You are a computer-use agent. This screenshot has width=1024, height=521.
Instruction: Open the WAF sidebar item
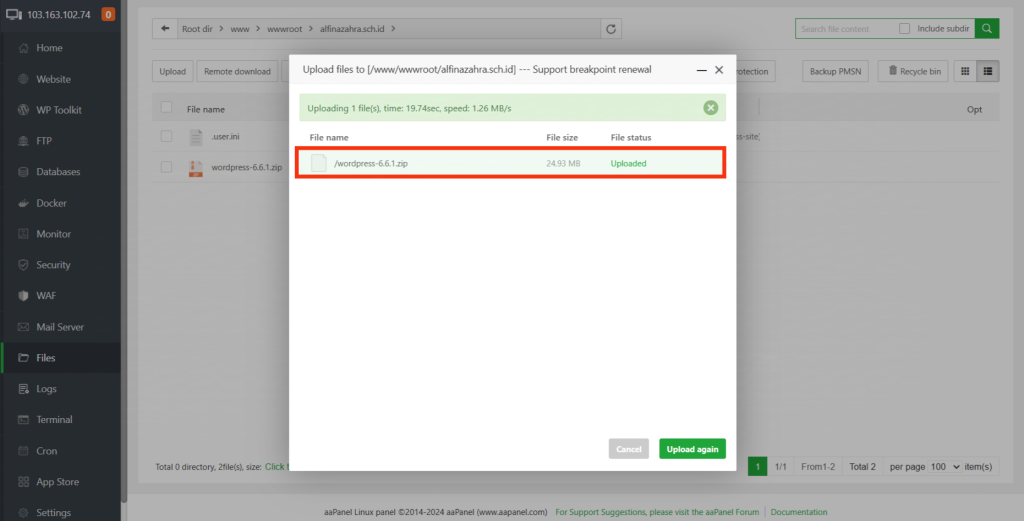click(x=47, y=296)
